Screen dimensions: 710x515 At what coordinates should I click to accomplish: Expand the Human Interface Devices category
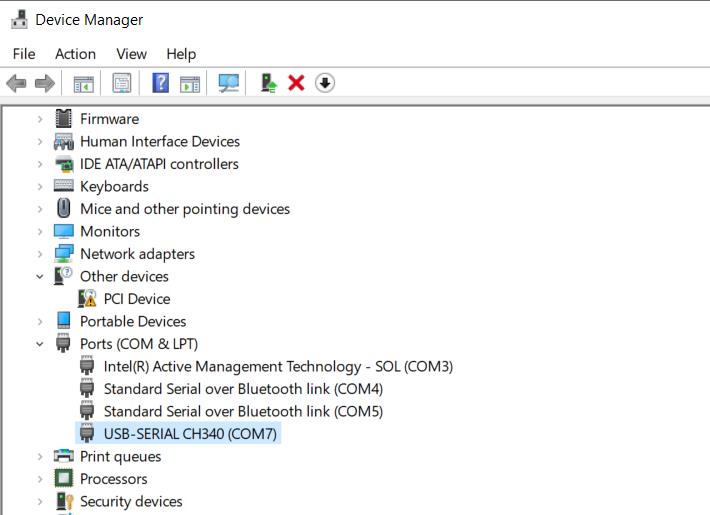click(40, 142)
